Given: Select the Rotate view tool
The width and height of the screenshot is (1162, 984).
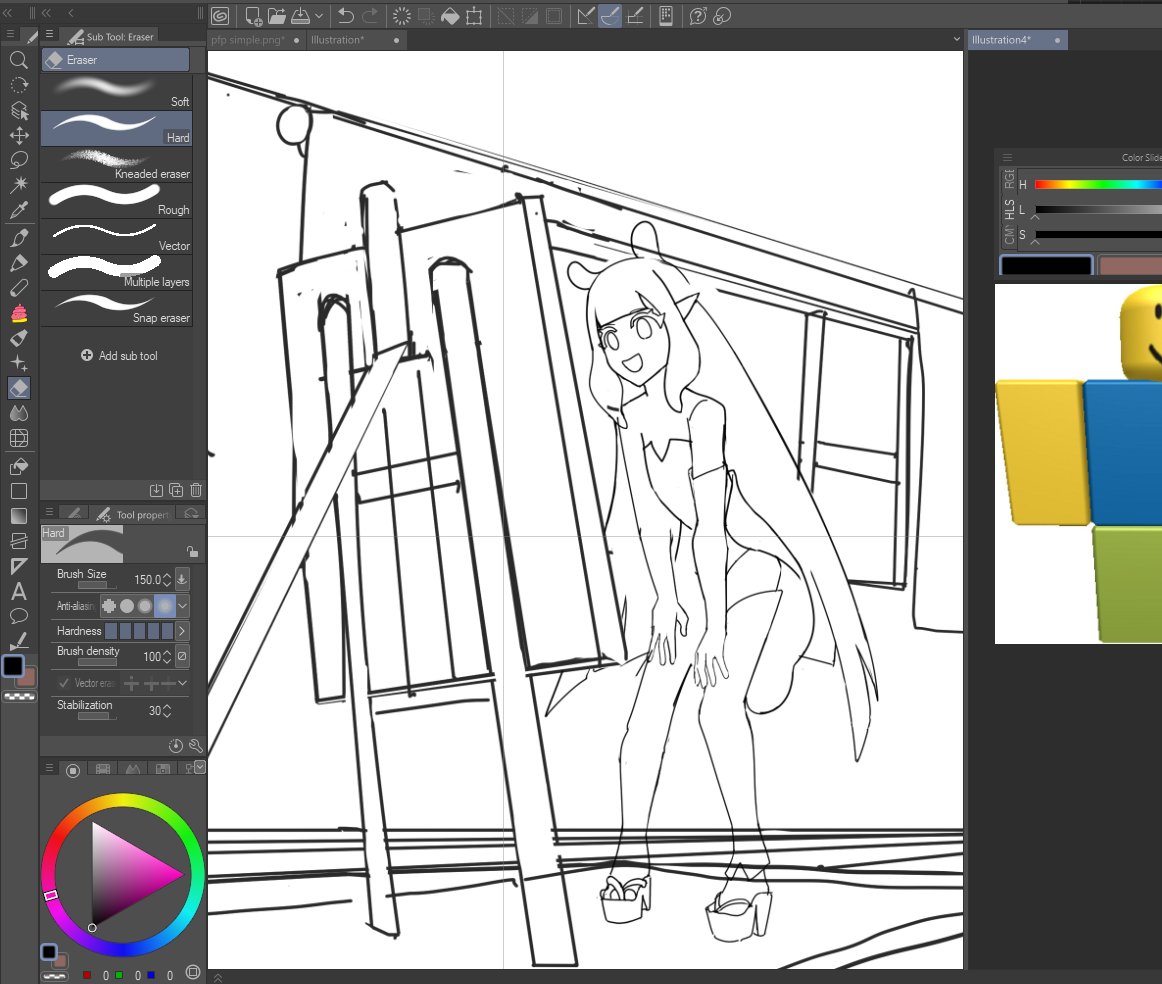Looking at the screenshot, I should pos(19,85).
